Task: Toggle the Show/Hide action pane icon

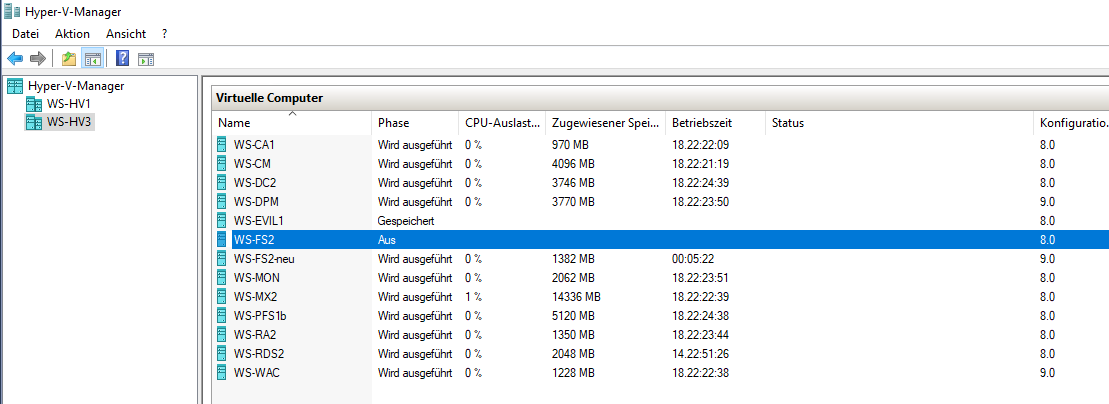Action: point(146,59)
